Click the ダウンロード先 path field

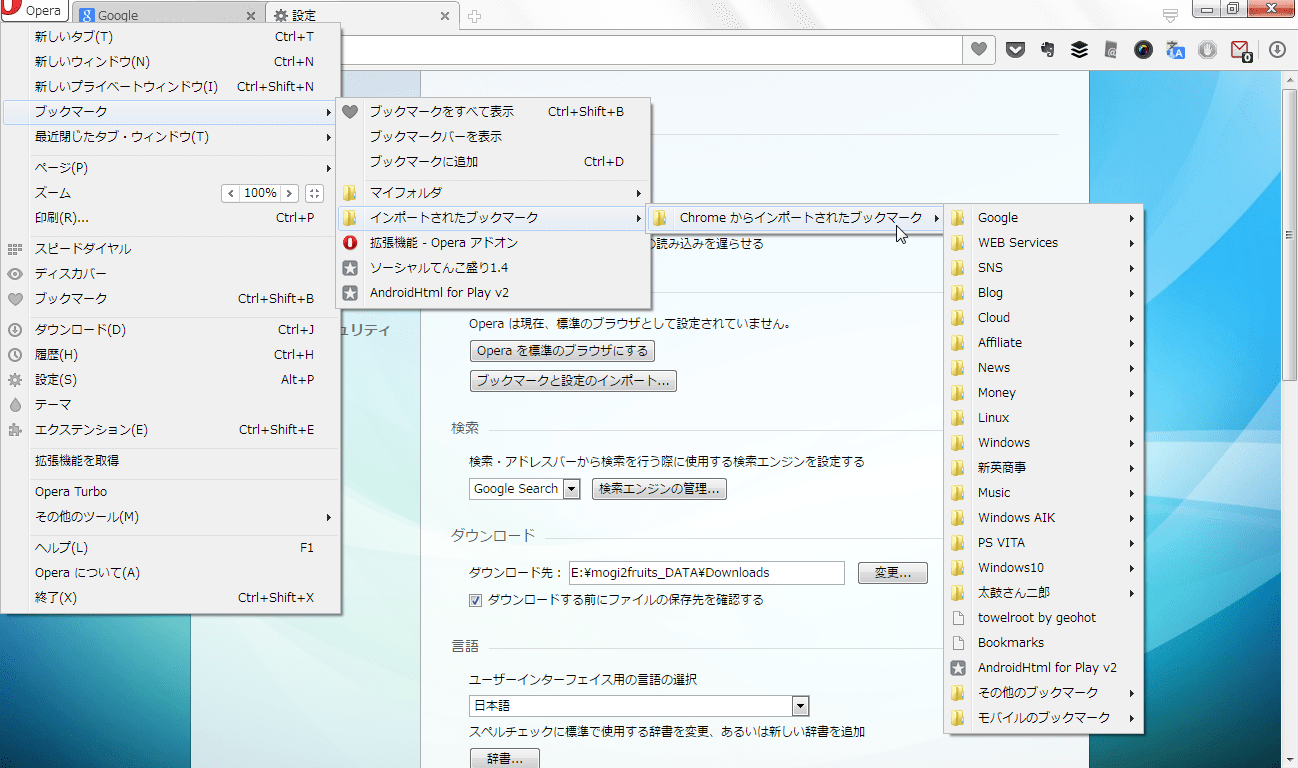[707, 573]
